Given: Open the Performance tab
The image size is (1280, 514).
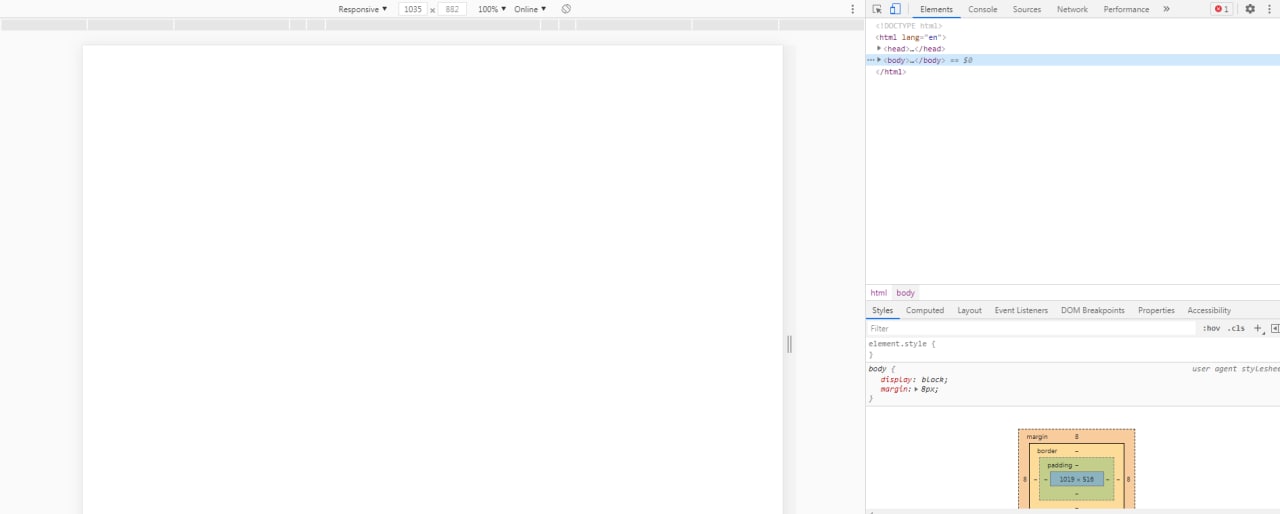Looking at the screenshot, I should point(1126,9).
